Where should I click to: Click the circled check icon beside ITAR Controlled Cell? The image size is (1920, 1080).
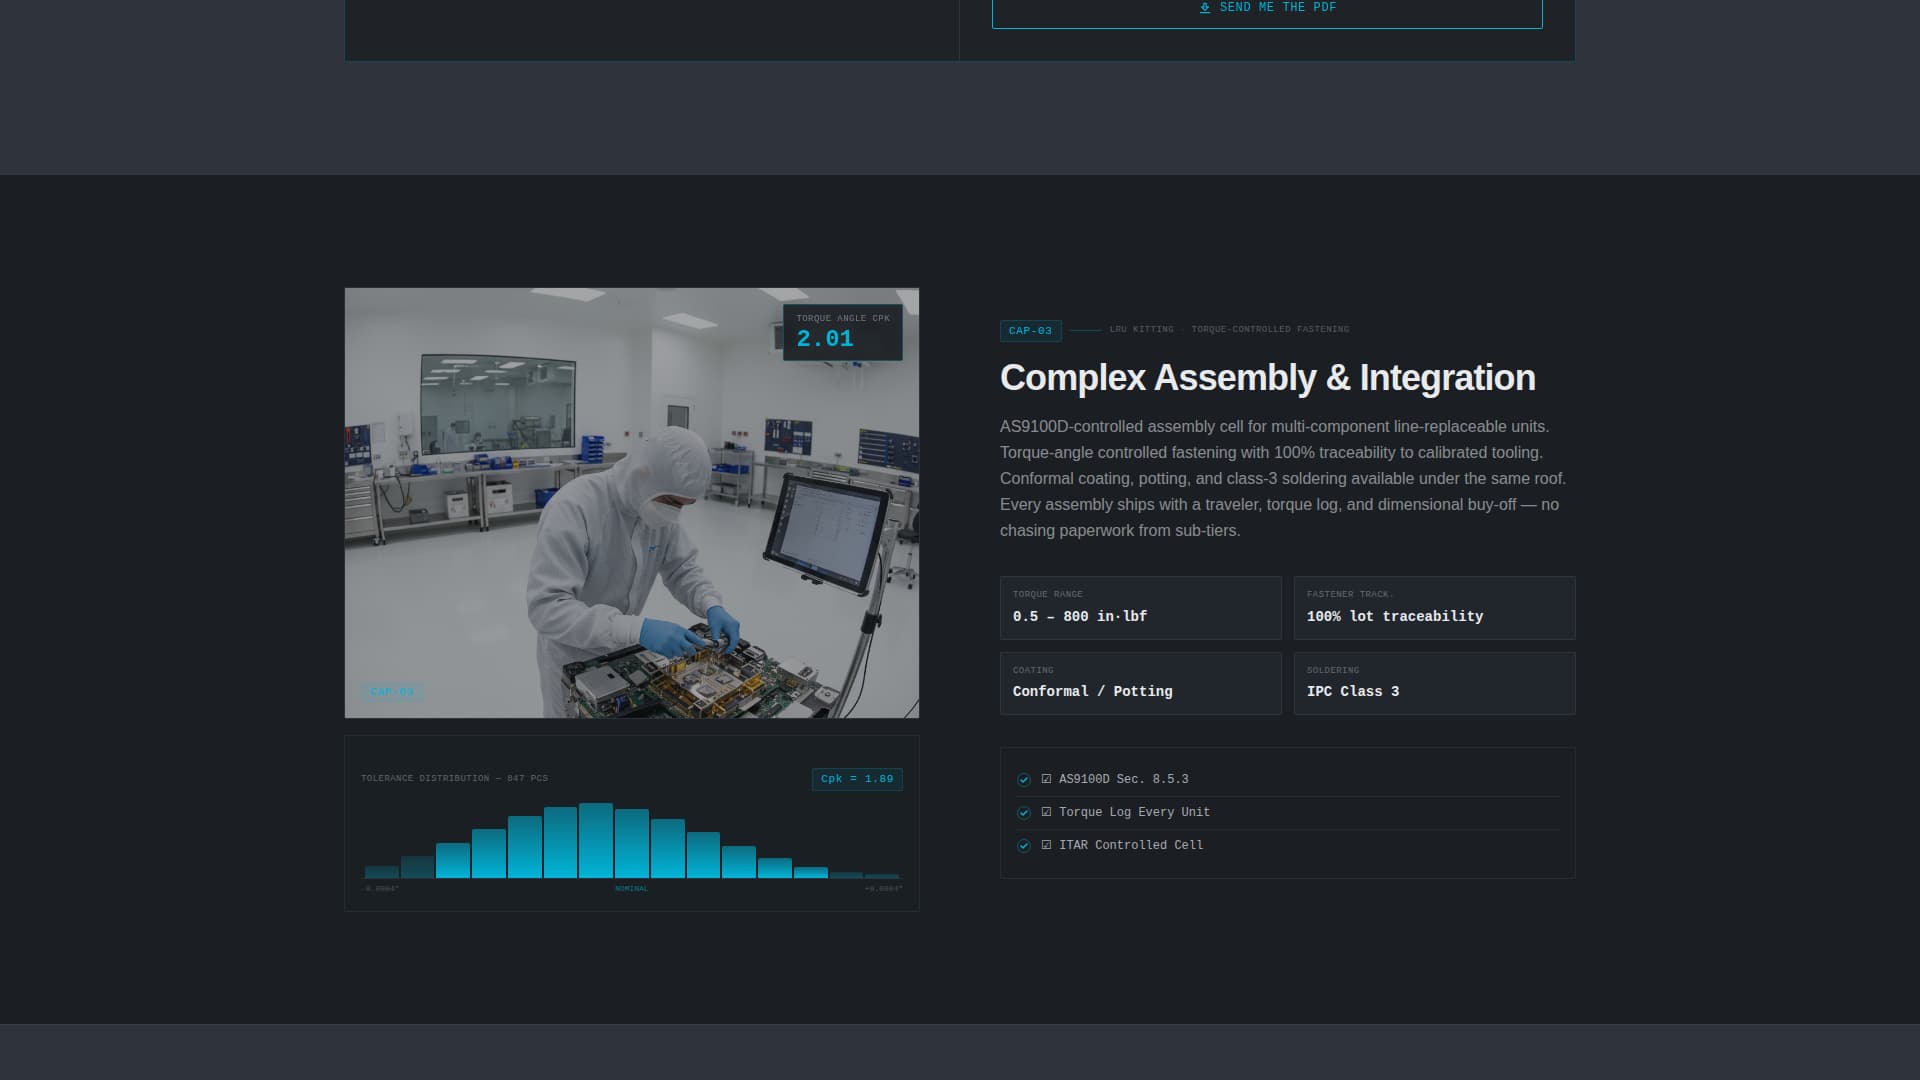click(1024, 846)
